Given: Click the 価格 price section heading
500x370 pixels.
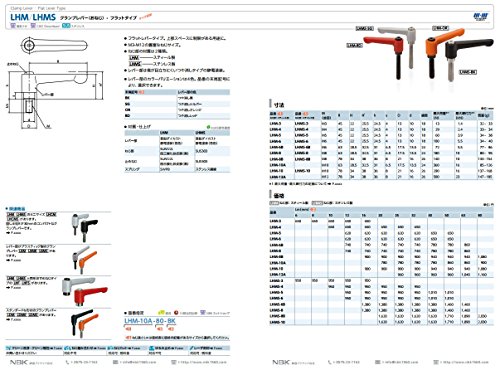Looking at the screenshot, I should 279,196.
